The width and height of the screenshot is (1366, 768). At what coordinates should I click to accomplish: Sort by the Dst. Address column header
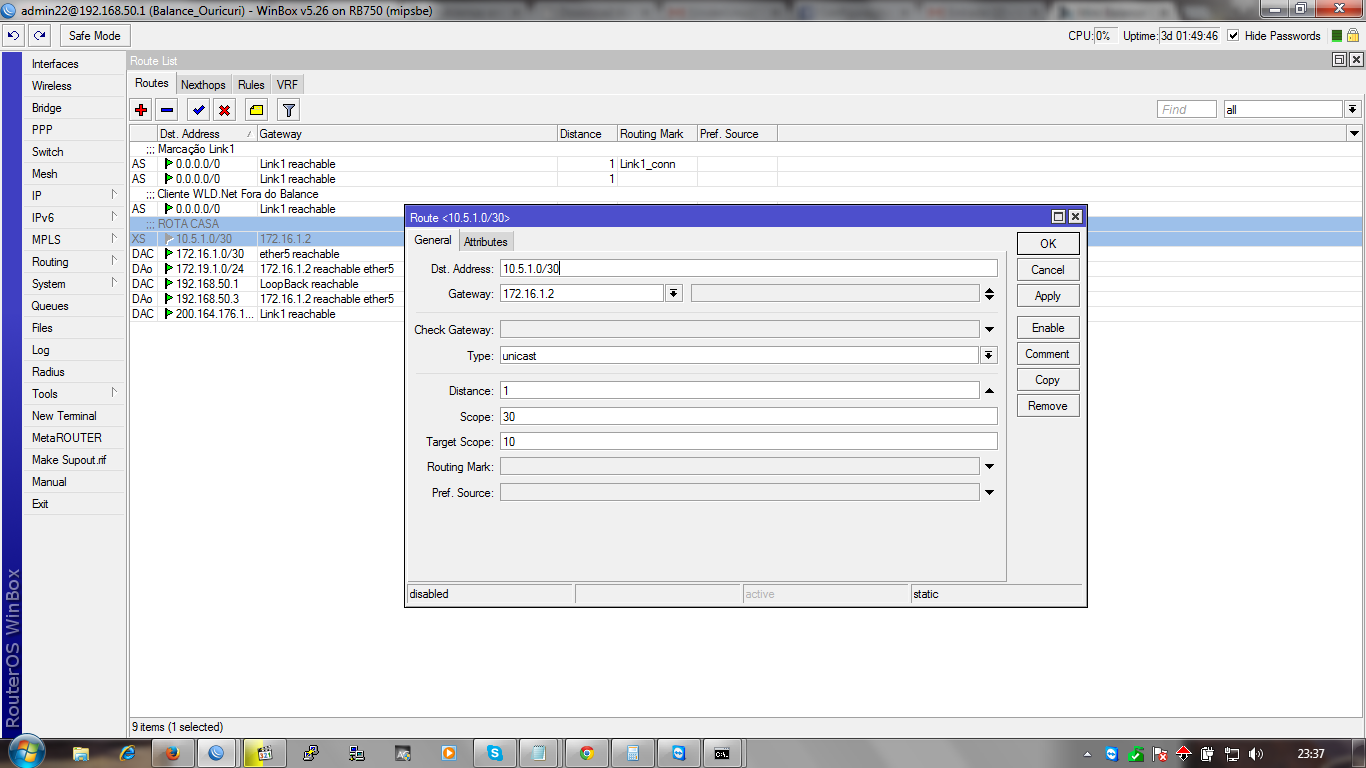tap(207, 134)
